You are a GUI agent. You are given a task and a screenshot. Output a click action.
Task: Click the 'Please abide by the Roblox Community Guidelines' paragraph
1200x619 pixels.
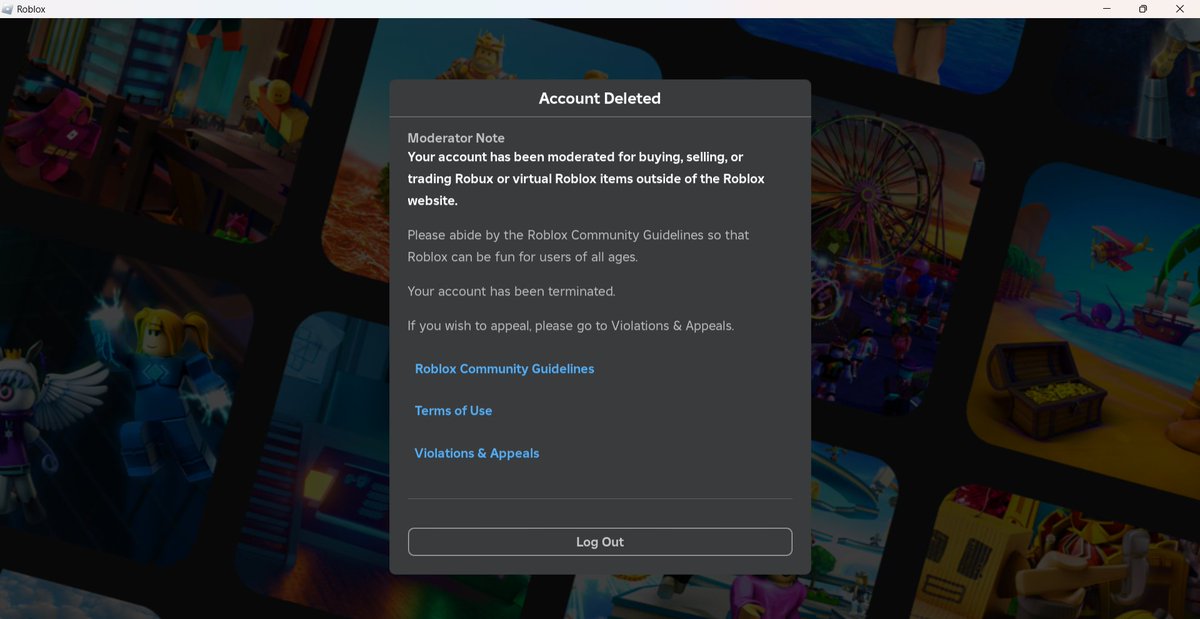[578, 246]
